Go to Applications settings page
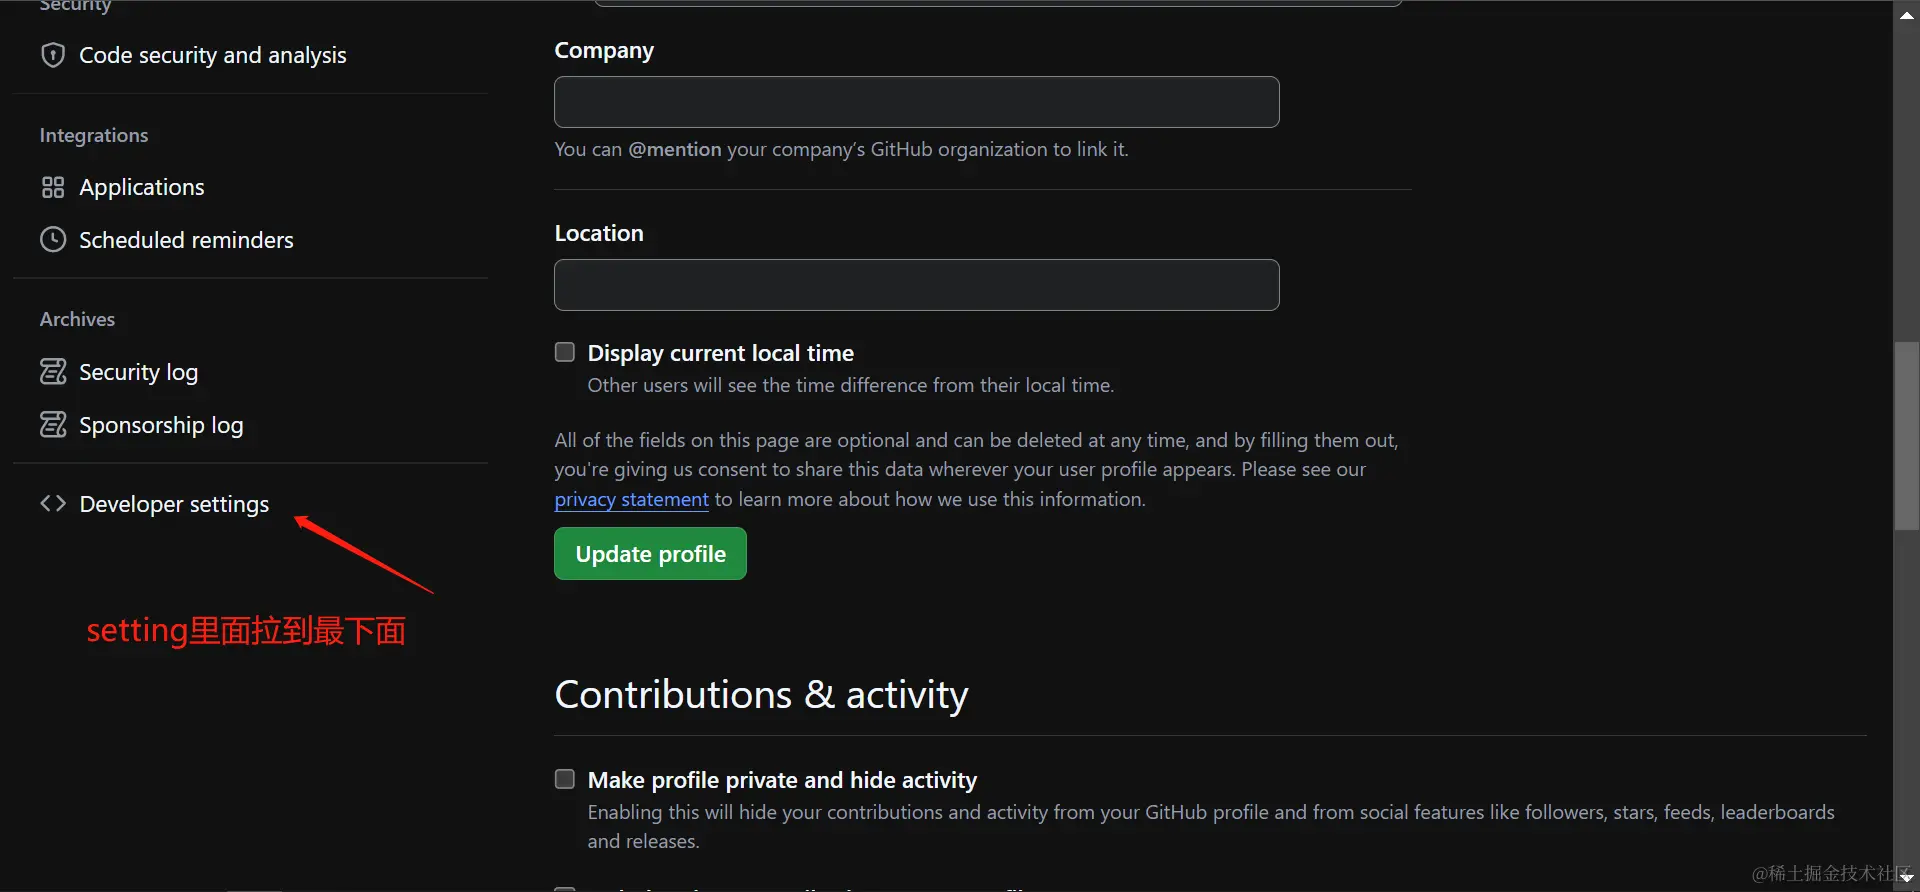 141,187
